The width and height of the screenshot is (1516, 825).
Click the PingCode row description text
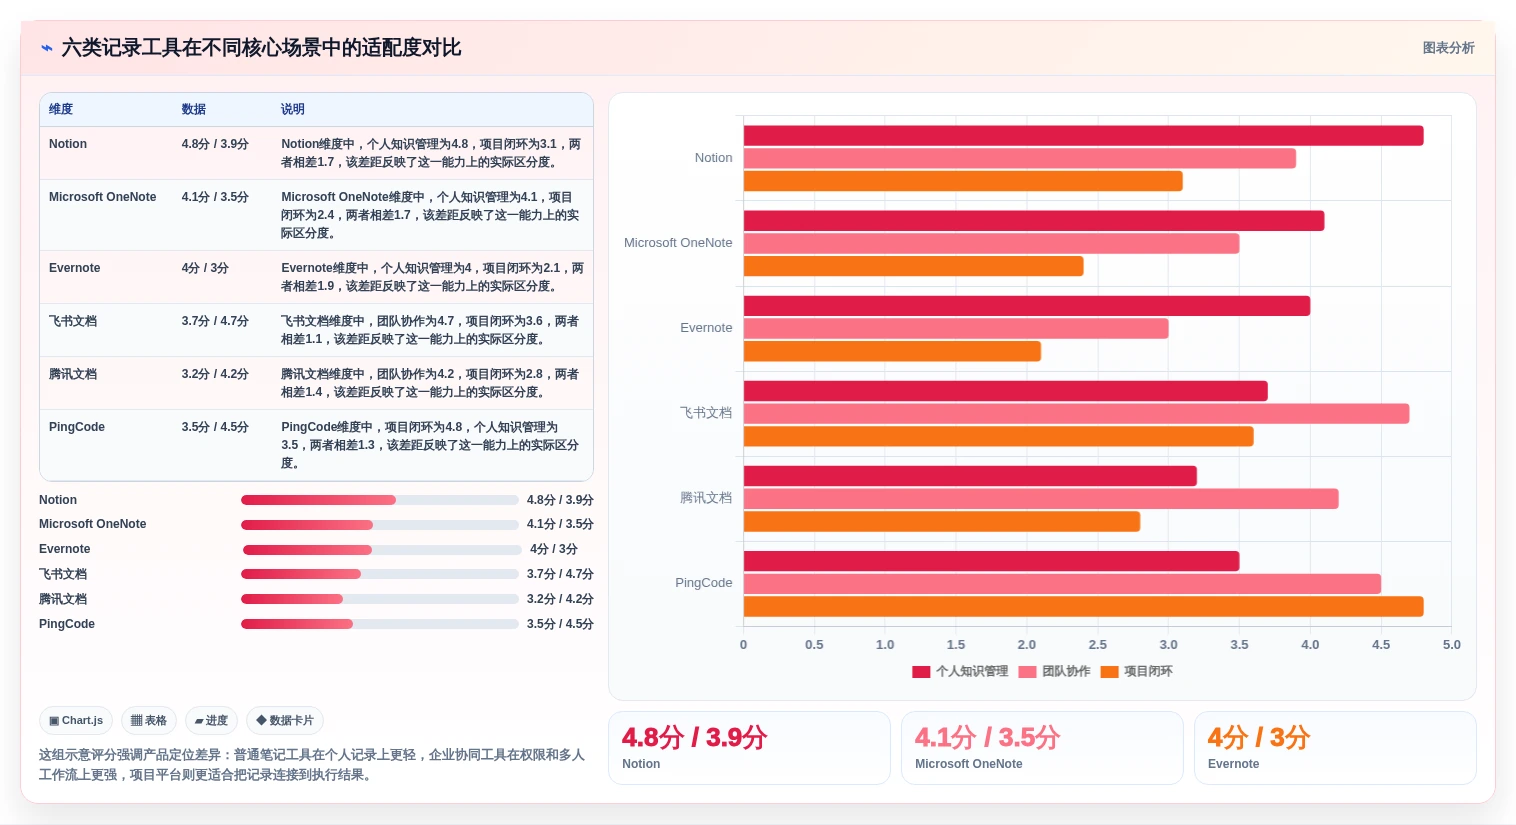pos(431,445)
